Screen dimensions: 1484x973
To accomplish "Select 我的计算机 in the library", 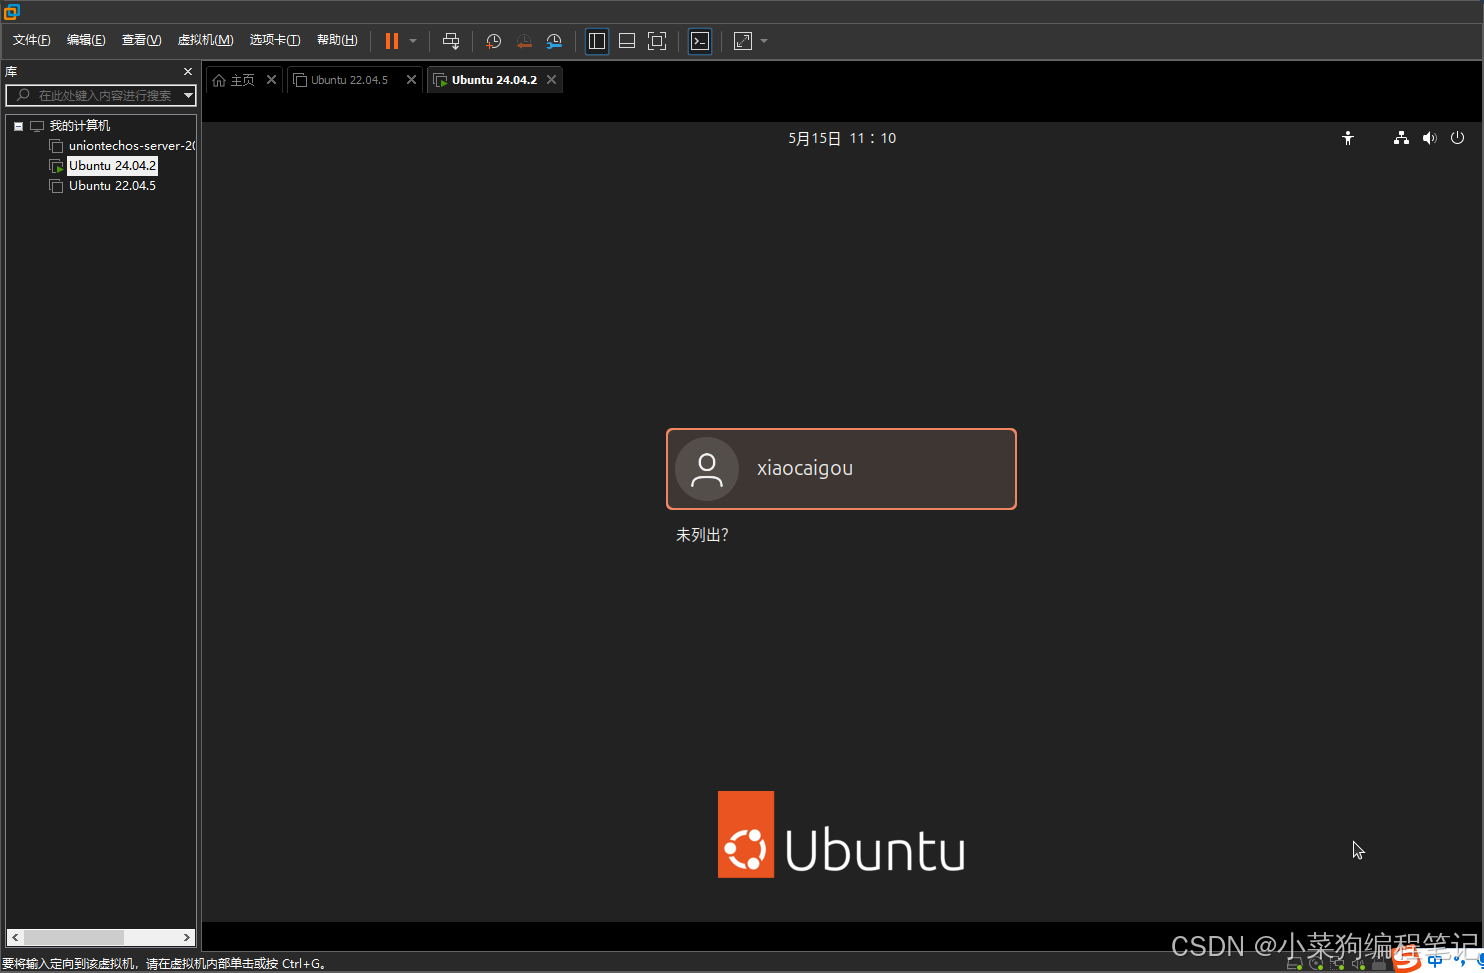I will coord(80,126).
